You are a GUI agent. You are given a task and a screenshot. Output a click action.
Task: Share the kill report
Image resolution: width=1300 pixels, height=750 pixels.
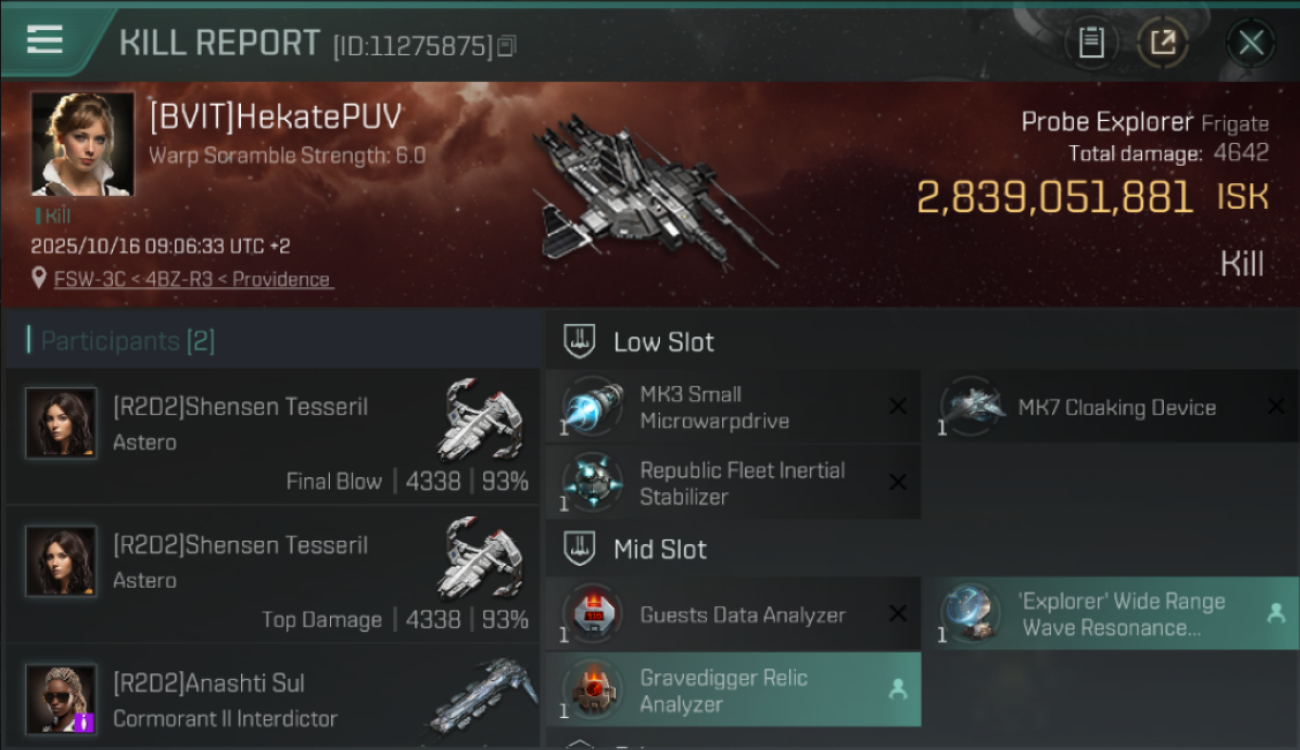1163,43
